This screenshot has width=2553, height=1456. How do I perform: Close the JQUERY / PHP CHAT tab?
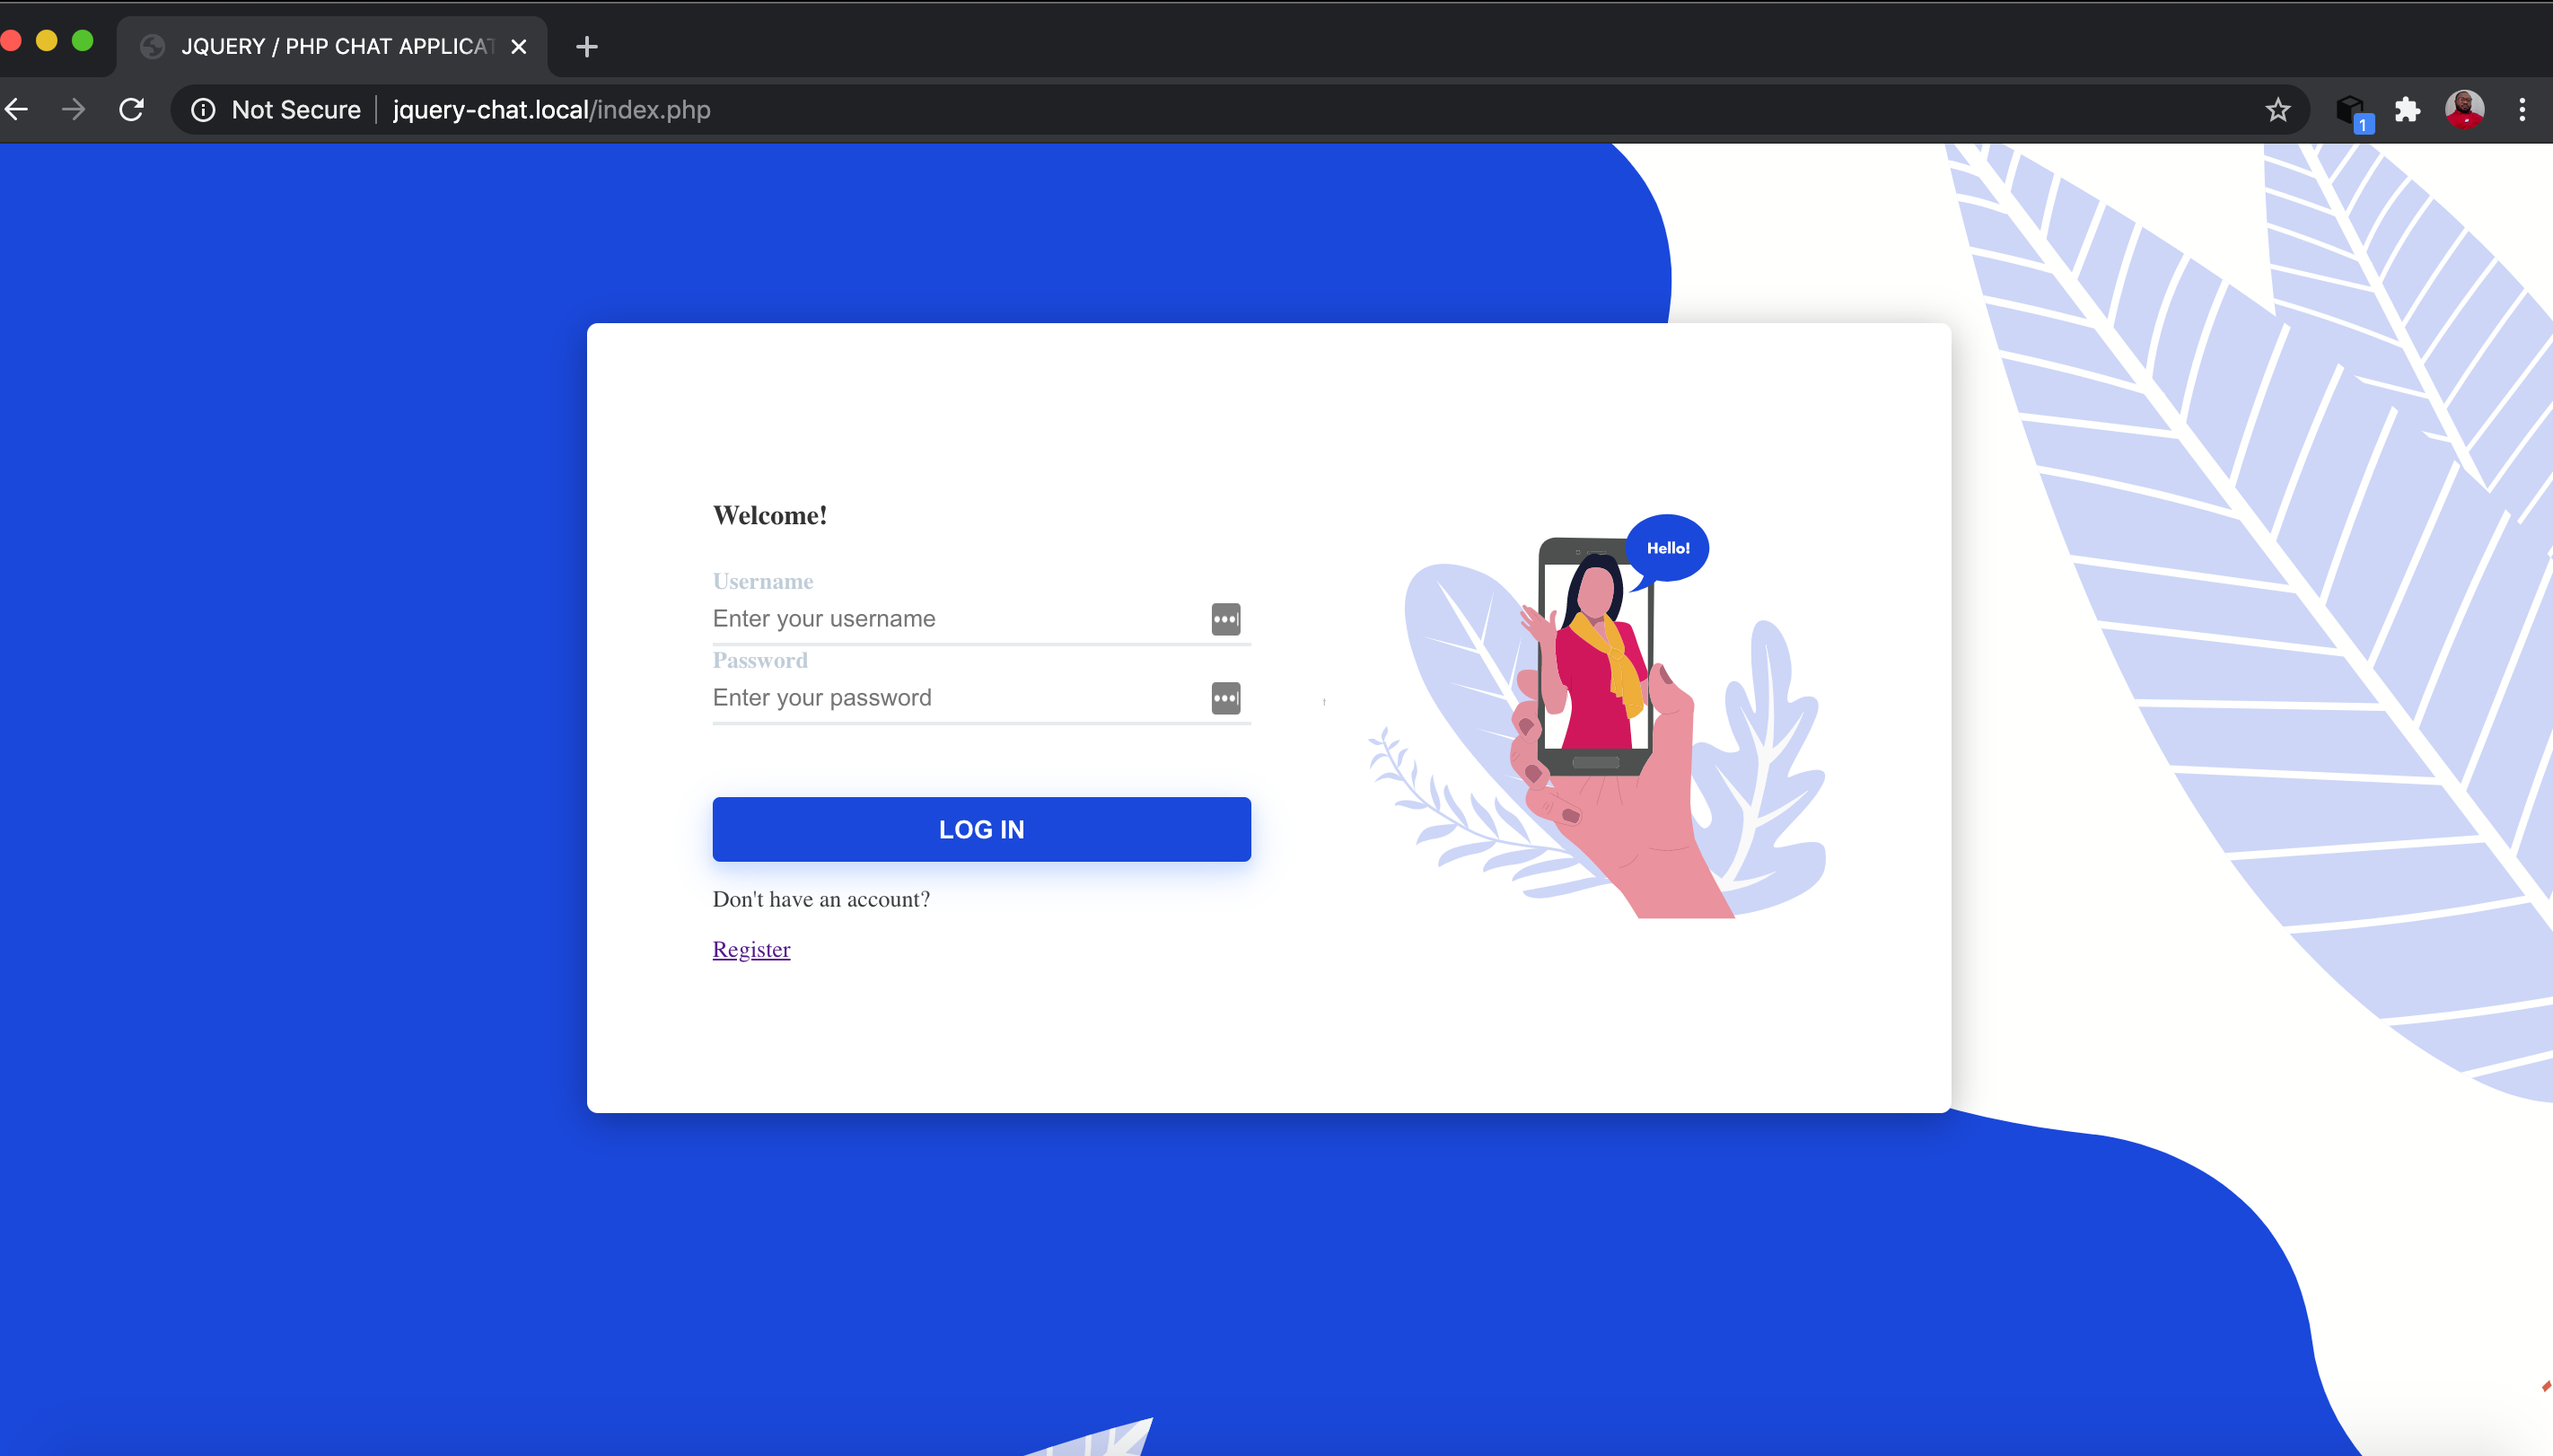point(519,47)
